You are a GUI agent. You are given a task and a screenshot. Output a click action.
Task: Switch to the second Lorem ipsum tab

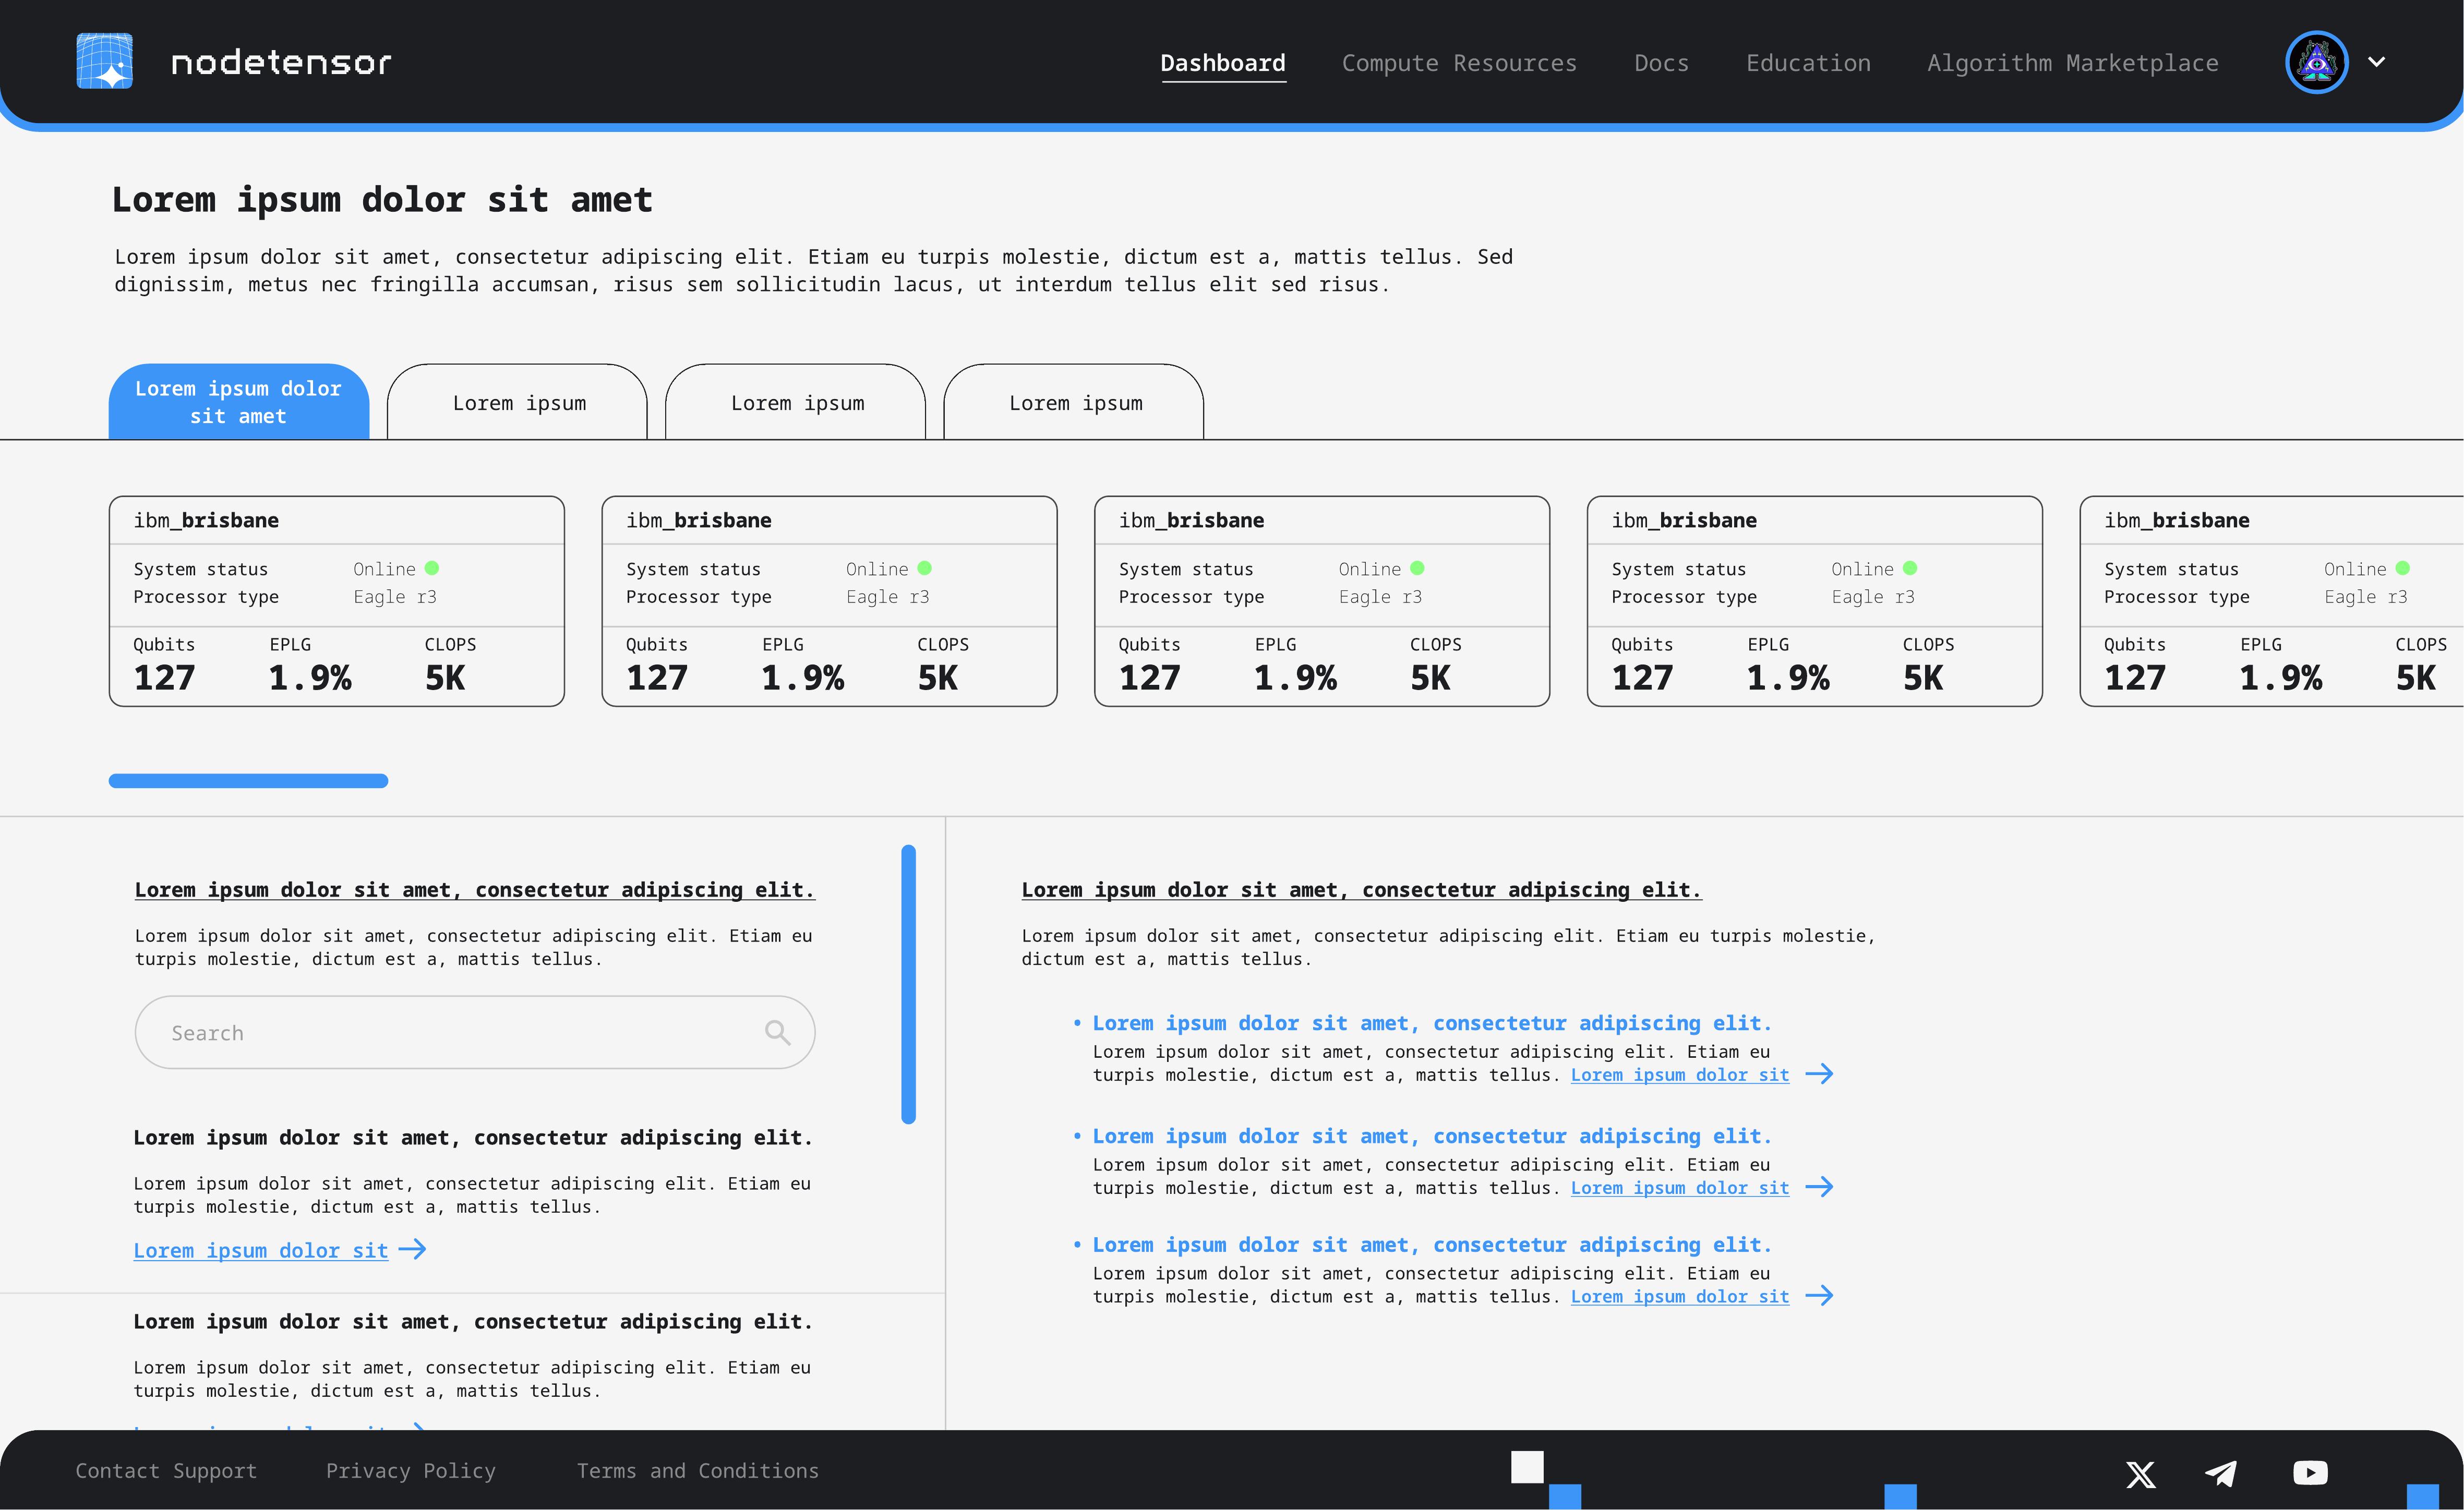(x=517, y=402)
